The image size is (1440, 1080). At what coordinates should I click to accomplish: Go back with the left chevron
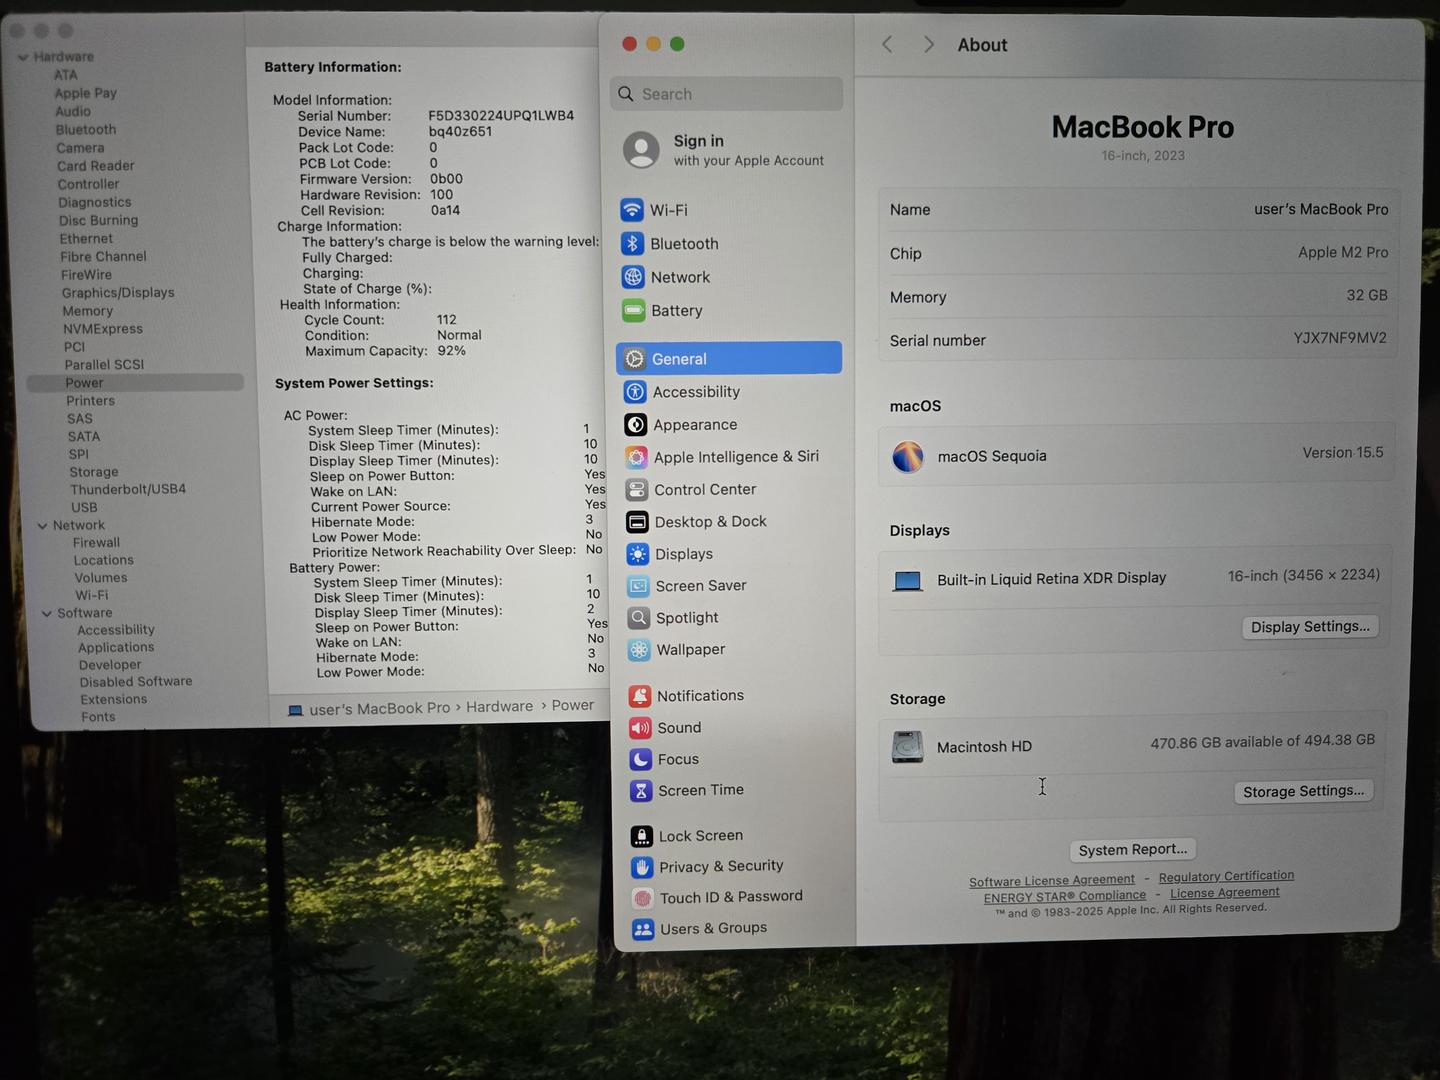(x=887, y=44)
